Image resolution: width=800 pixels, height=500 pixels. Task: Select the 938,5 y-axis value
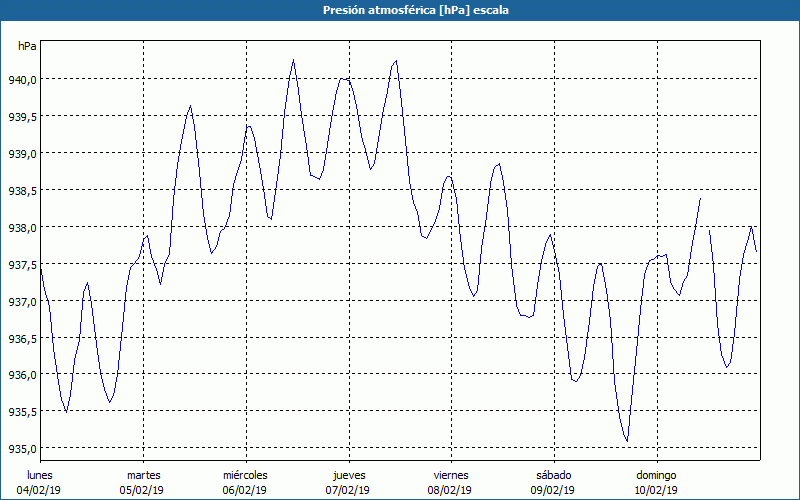tap(22, 190)
